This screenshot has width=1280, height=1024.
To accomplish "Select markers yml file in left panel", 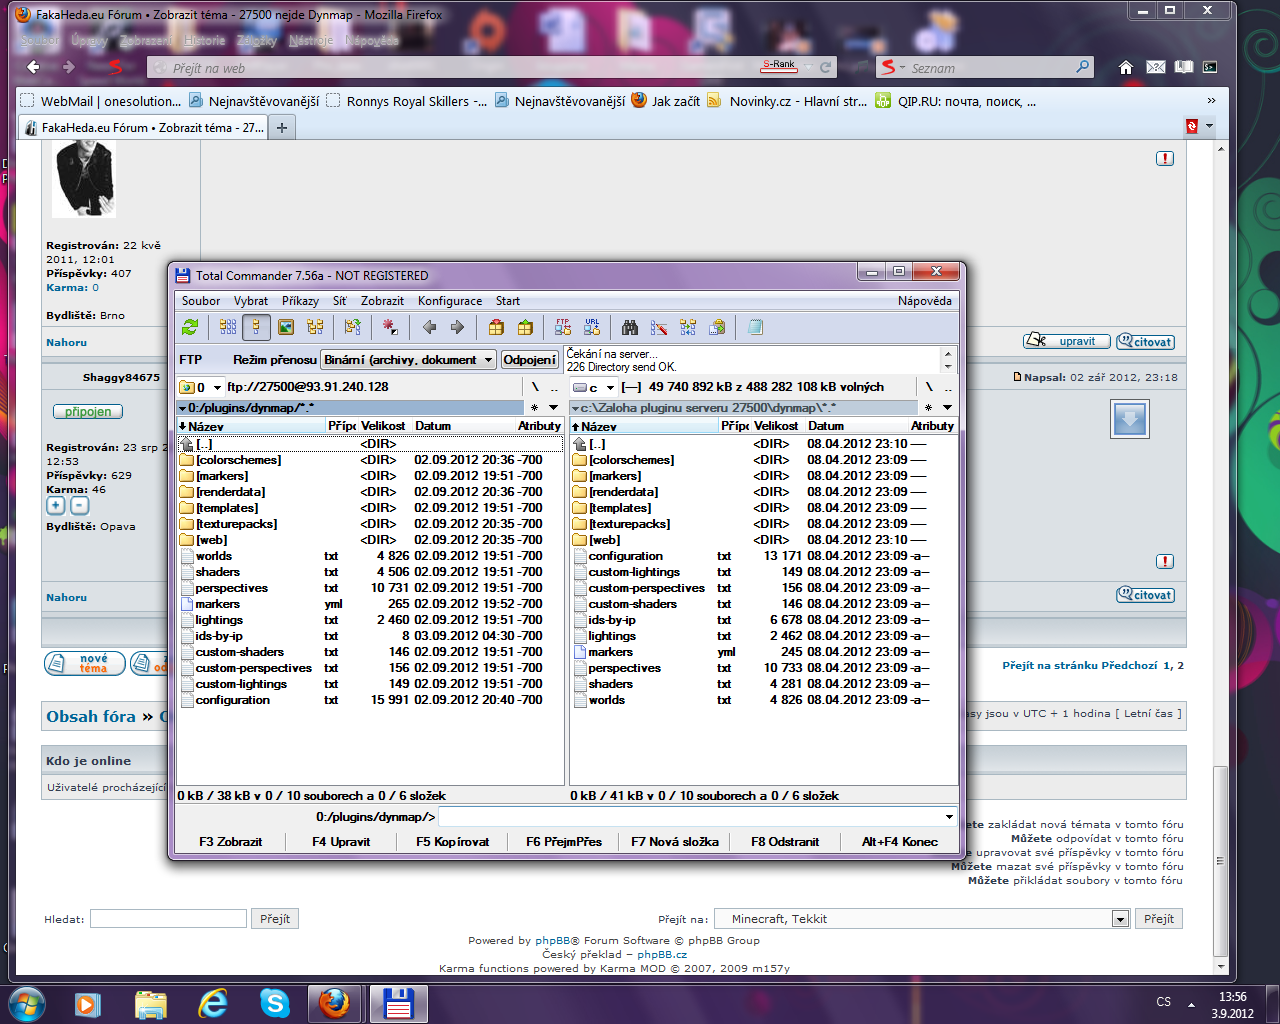I will point(218,604).
